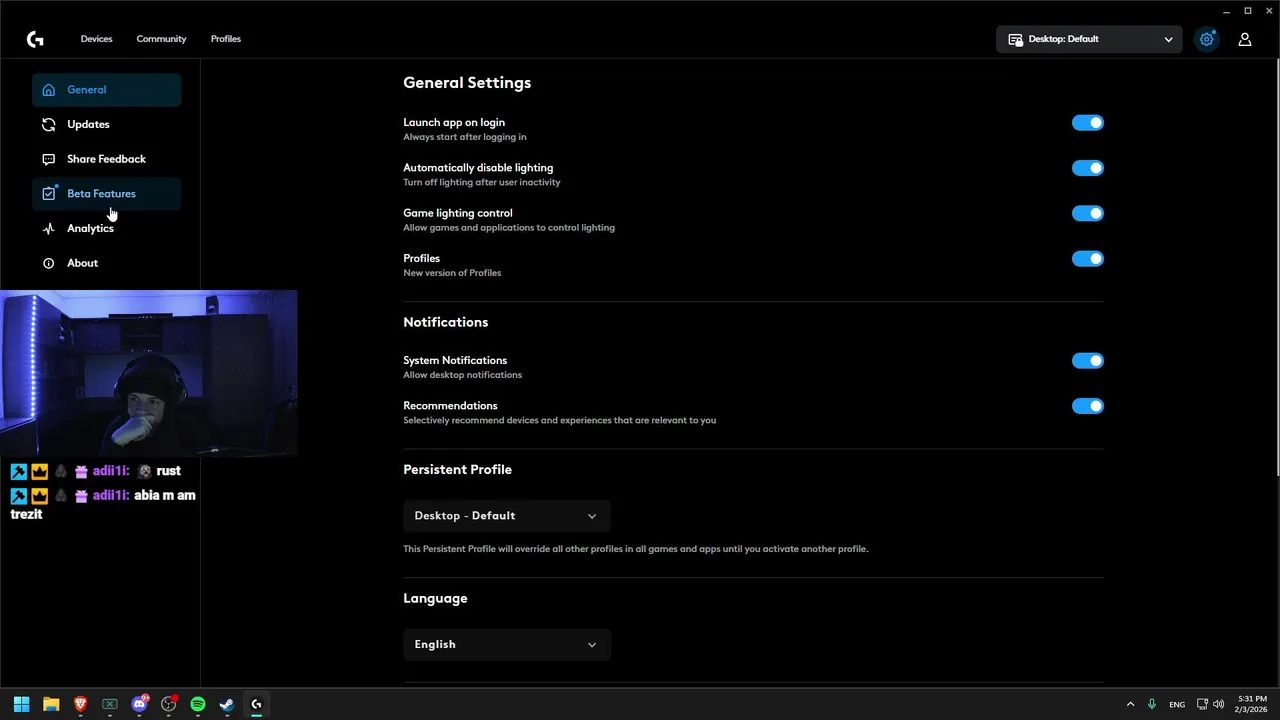Open the Community menu
Image resolution: width=1280 pixels, height=720 pixels.
click(x=161, y=39)
